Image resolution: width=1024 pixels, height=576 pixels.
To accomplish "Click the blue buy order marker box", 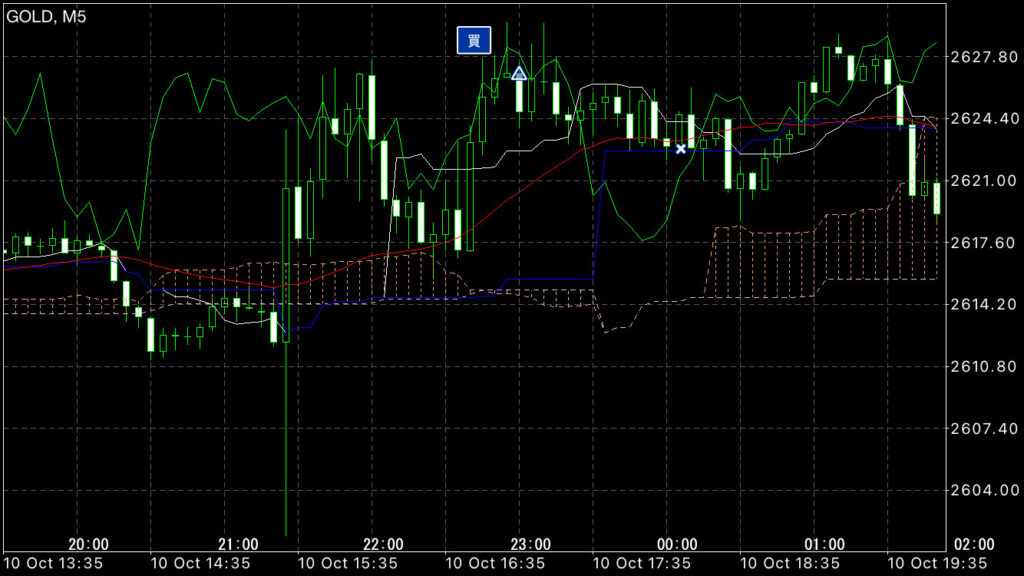I will point(473,40).
